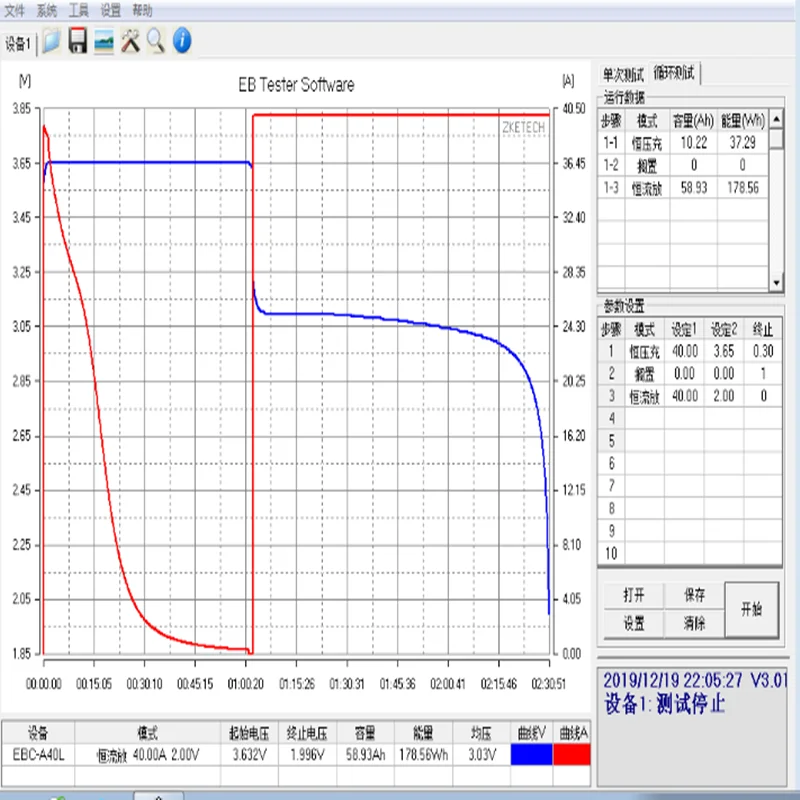
Task: Open the tools hammer-and-wrench icon
Action: (130, 41)
